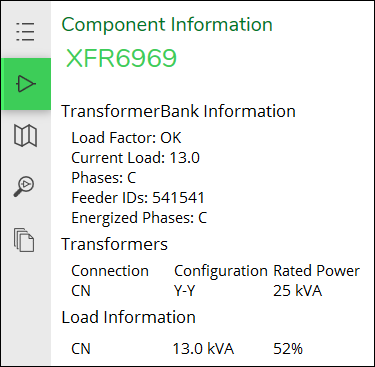This screenshot has width=375, height=367.
Task: Select the 25 kVA rated power cell
Action: (298, 291)
